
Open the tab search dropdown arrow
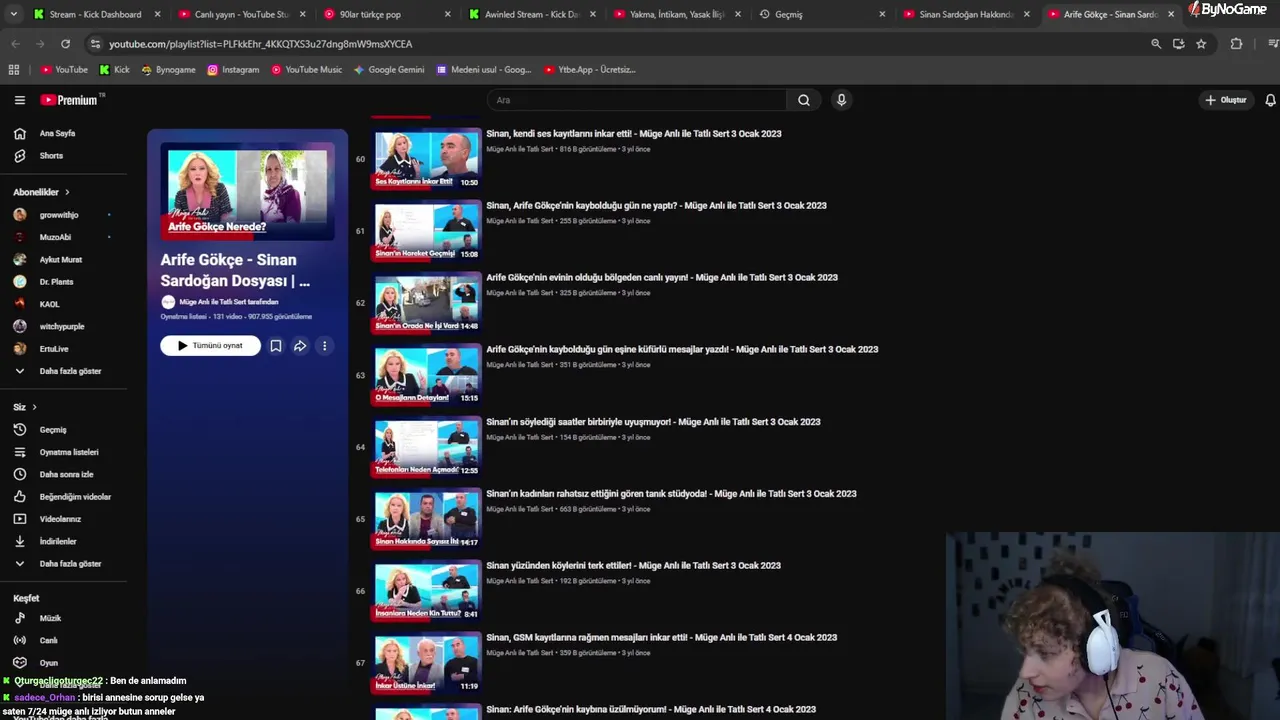13,14
